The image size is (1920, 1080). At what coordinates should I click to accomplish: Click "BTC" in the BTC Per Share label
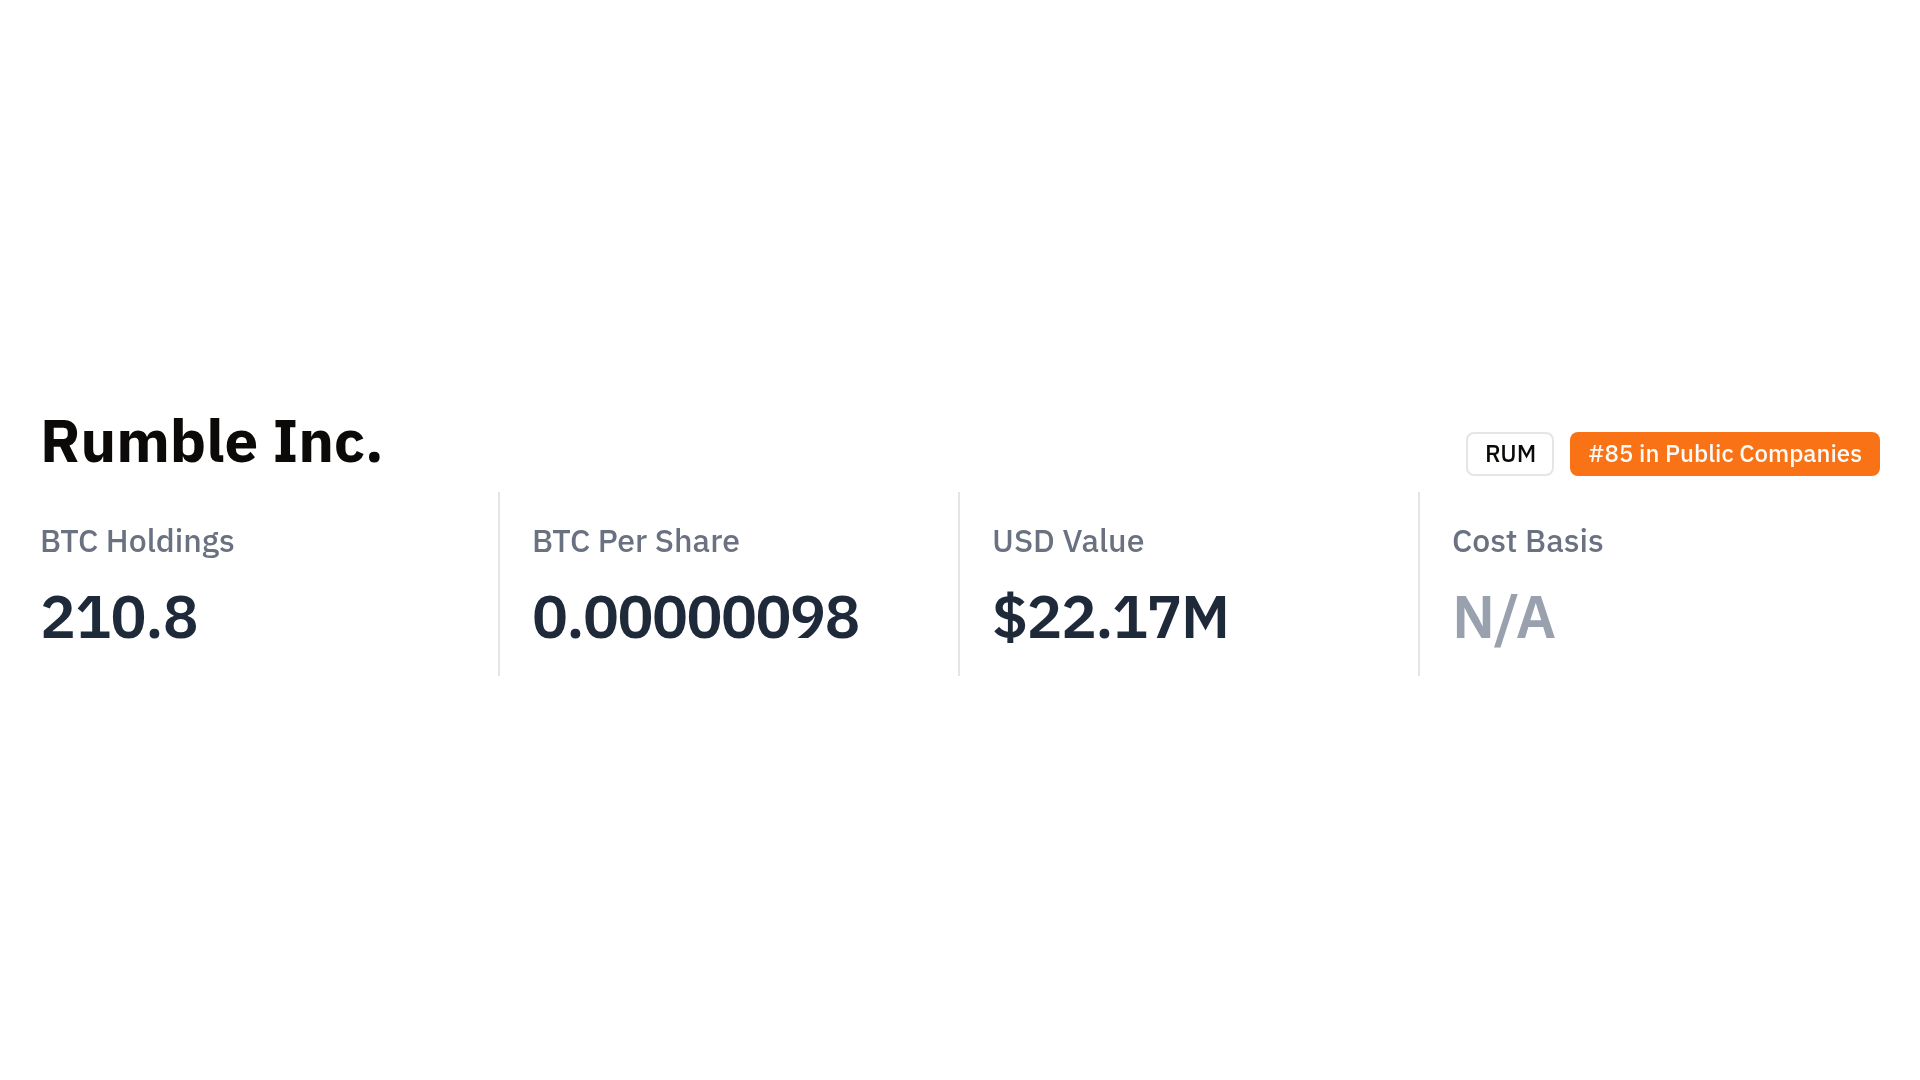[x=561, y=541]
